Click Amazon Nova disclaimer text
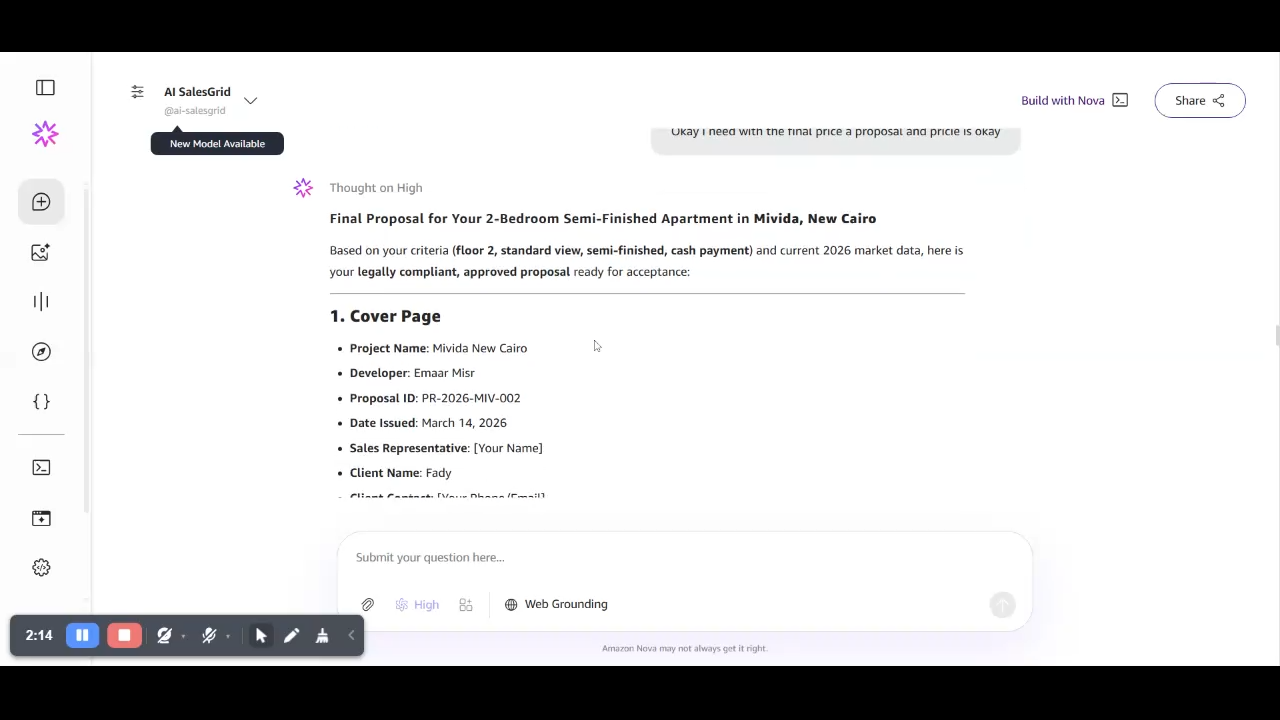Image resolution: width=1280 pixels, height=720 pixels. [684, 648]
